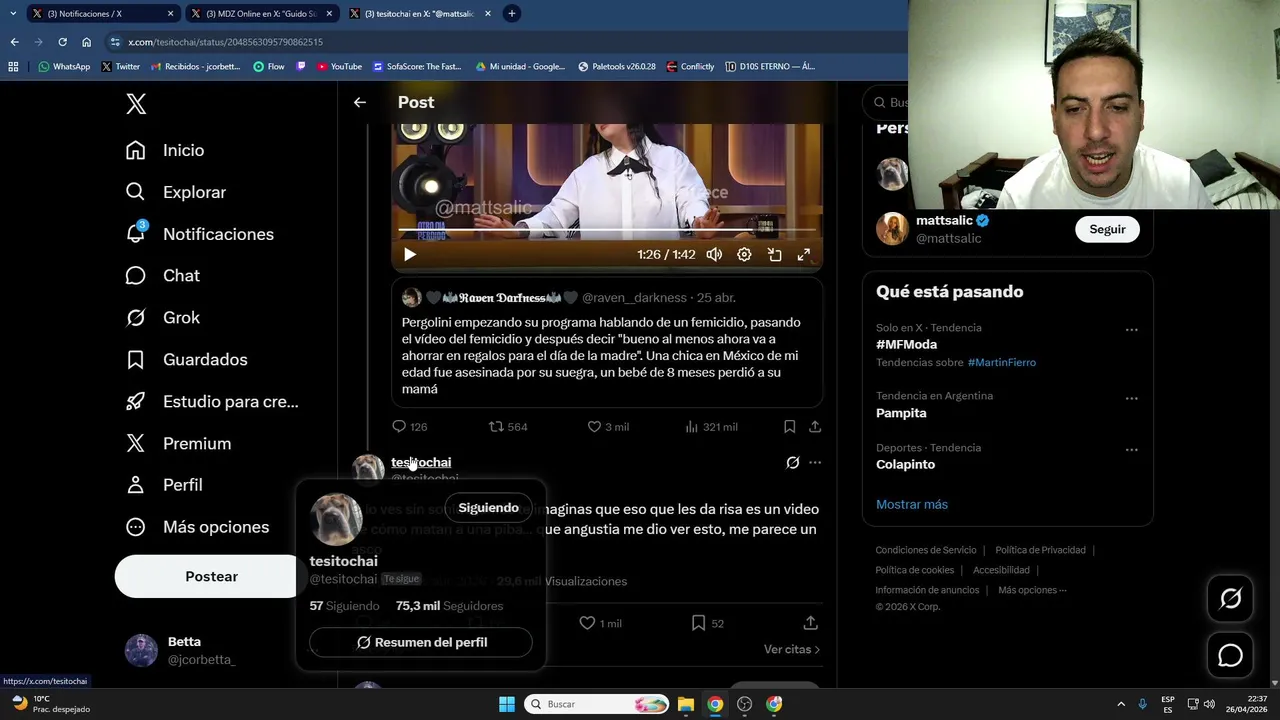Click the X logo in sidebar

tap(136, 104)
